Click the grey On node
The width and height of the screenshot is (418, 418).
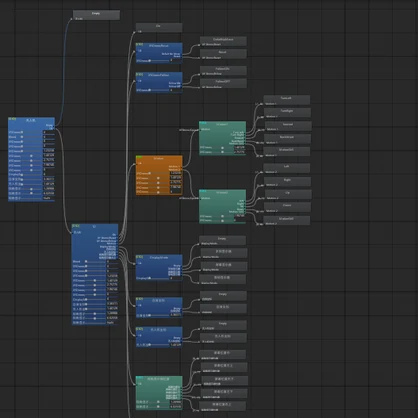(159, 27)
